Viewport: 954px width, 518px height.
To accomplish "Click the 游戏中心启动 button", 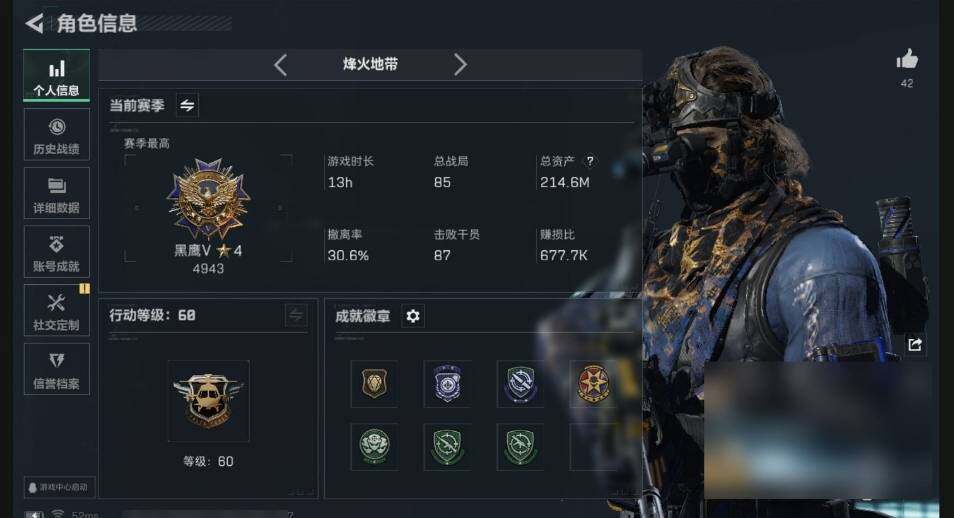I will pos(60,488).
